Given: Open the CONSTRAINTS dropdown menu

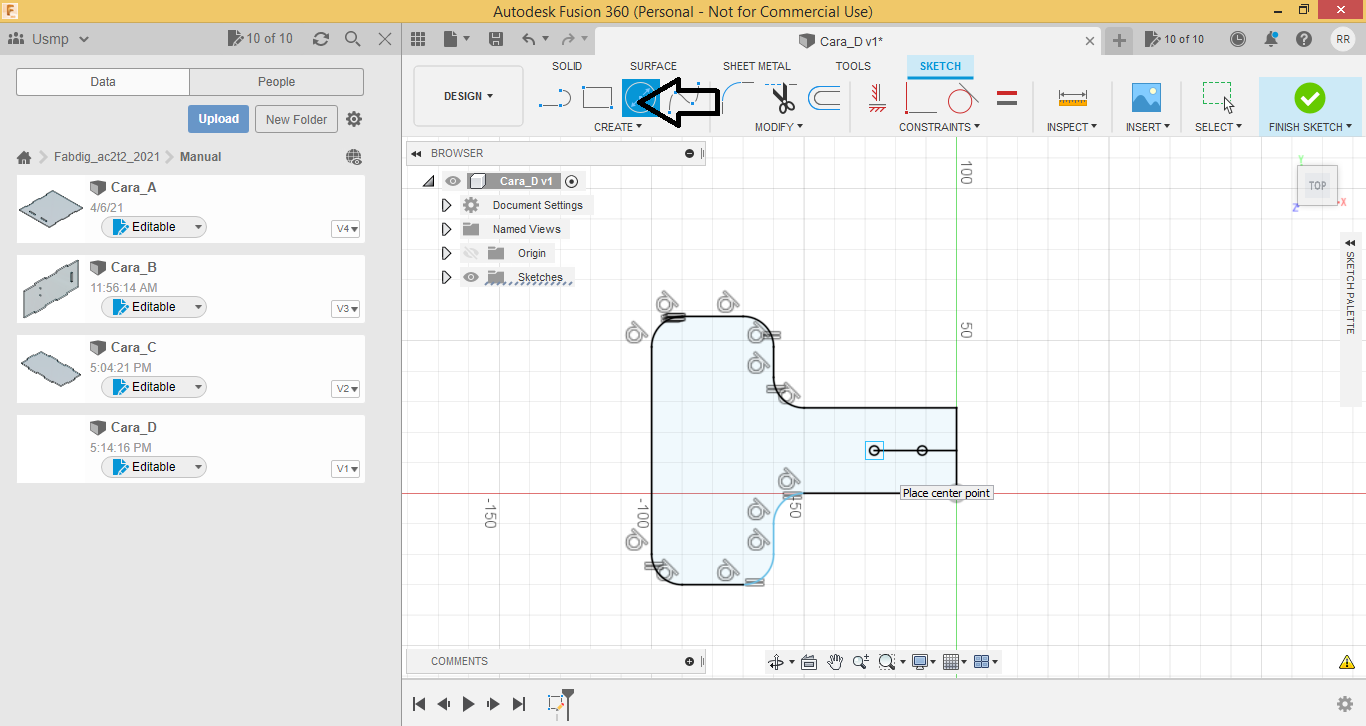Looking at the screenshot, I should tap(939, 127).
